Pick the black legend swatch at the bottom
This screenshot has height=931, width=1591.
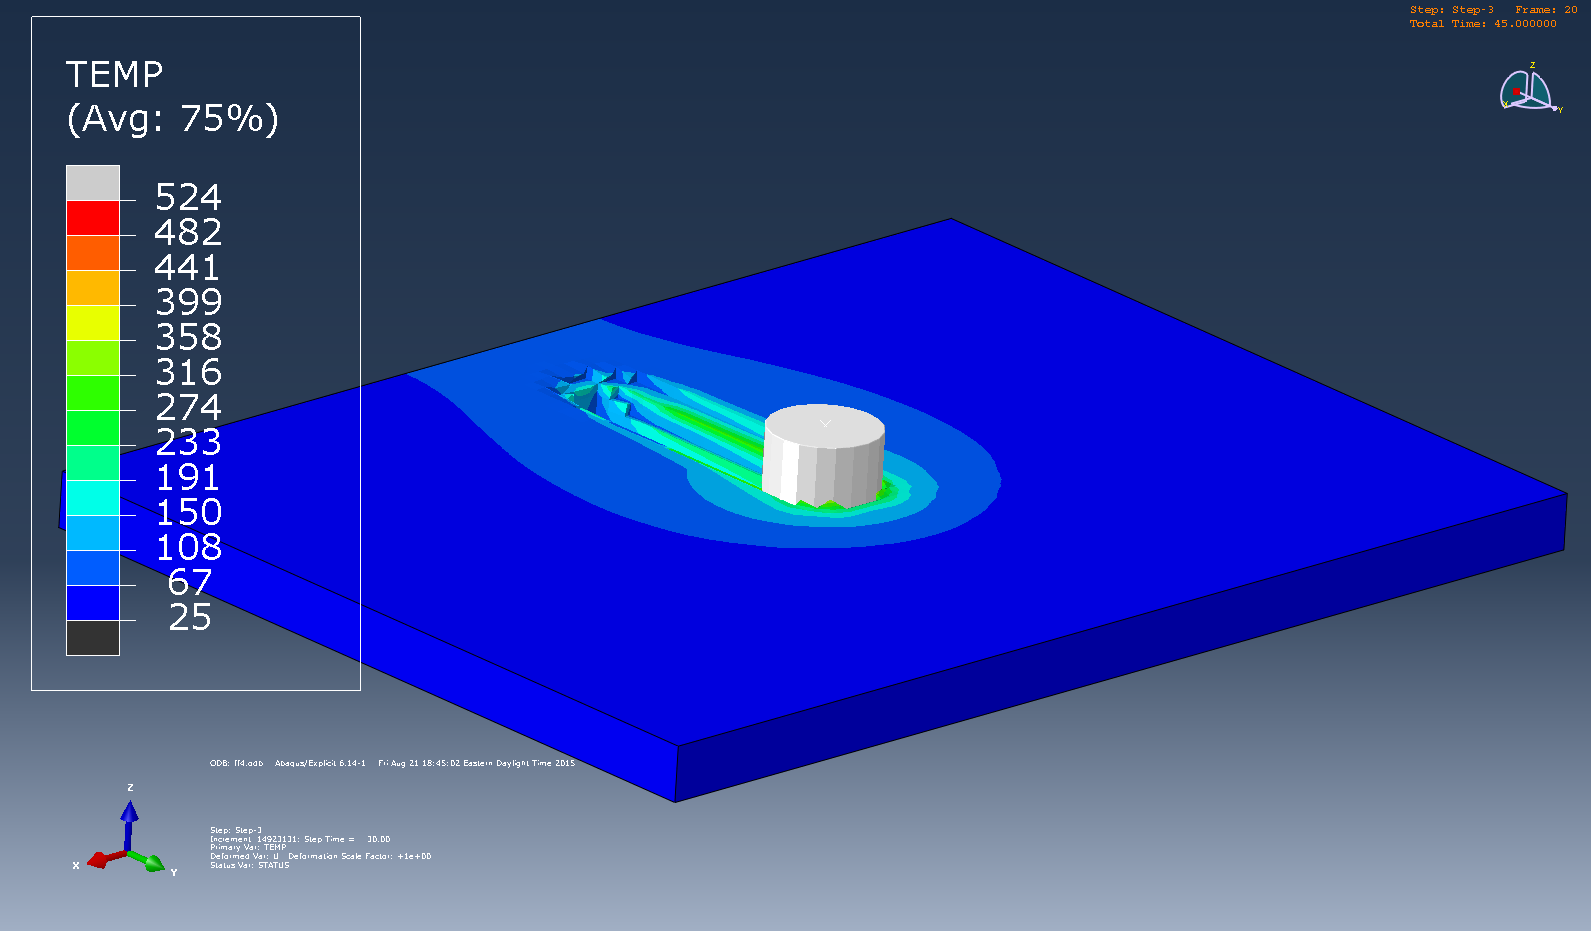click(93, 638)
